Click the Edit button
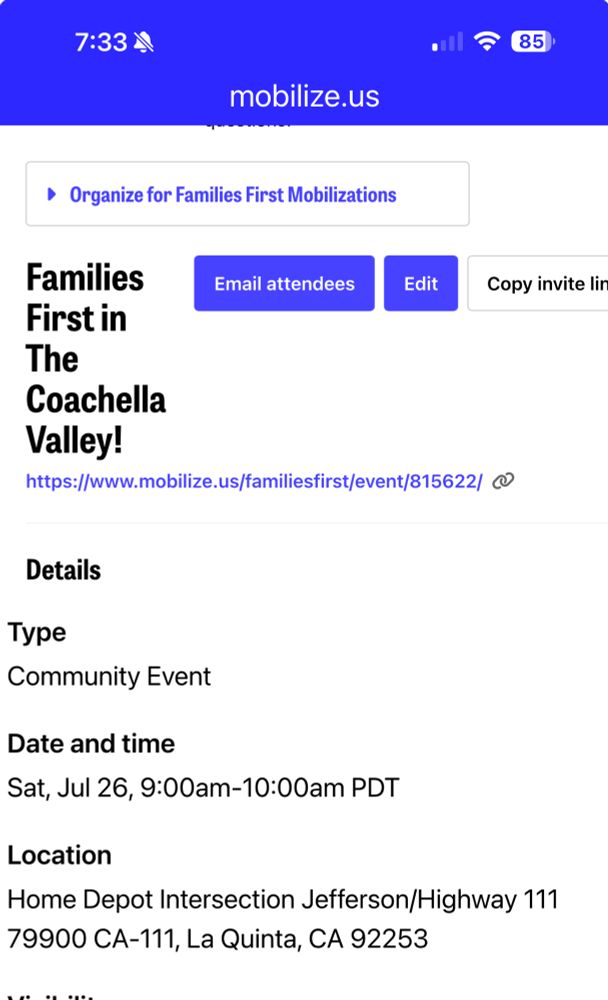 421,284
